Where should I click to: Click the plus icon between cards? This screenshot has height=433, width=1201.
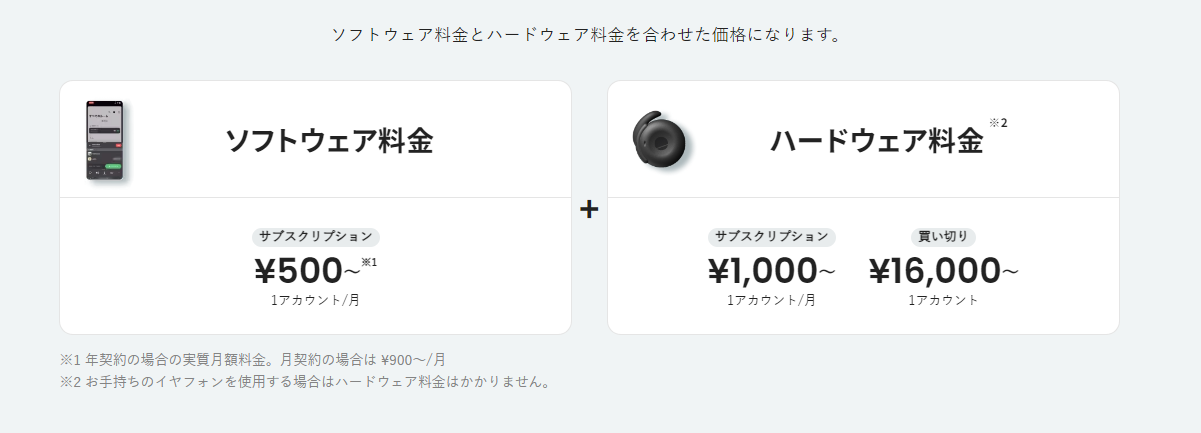point(589,210)
